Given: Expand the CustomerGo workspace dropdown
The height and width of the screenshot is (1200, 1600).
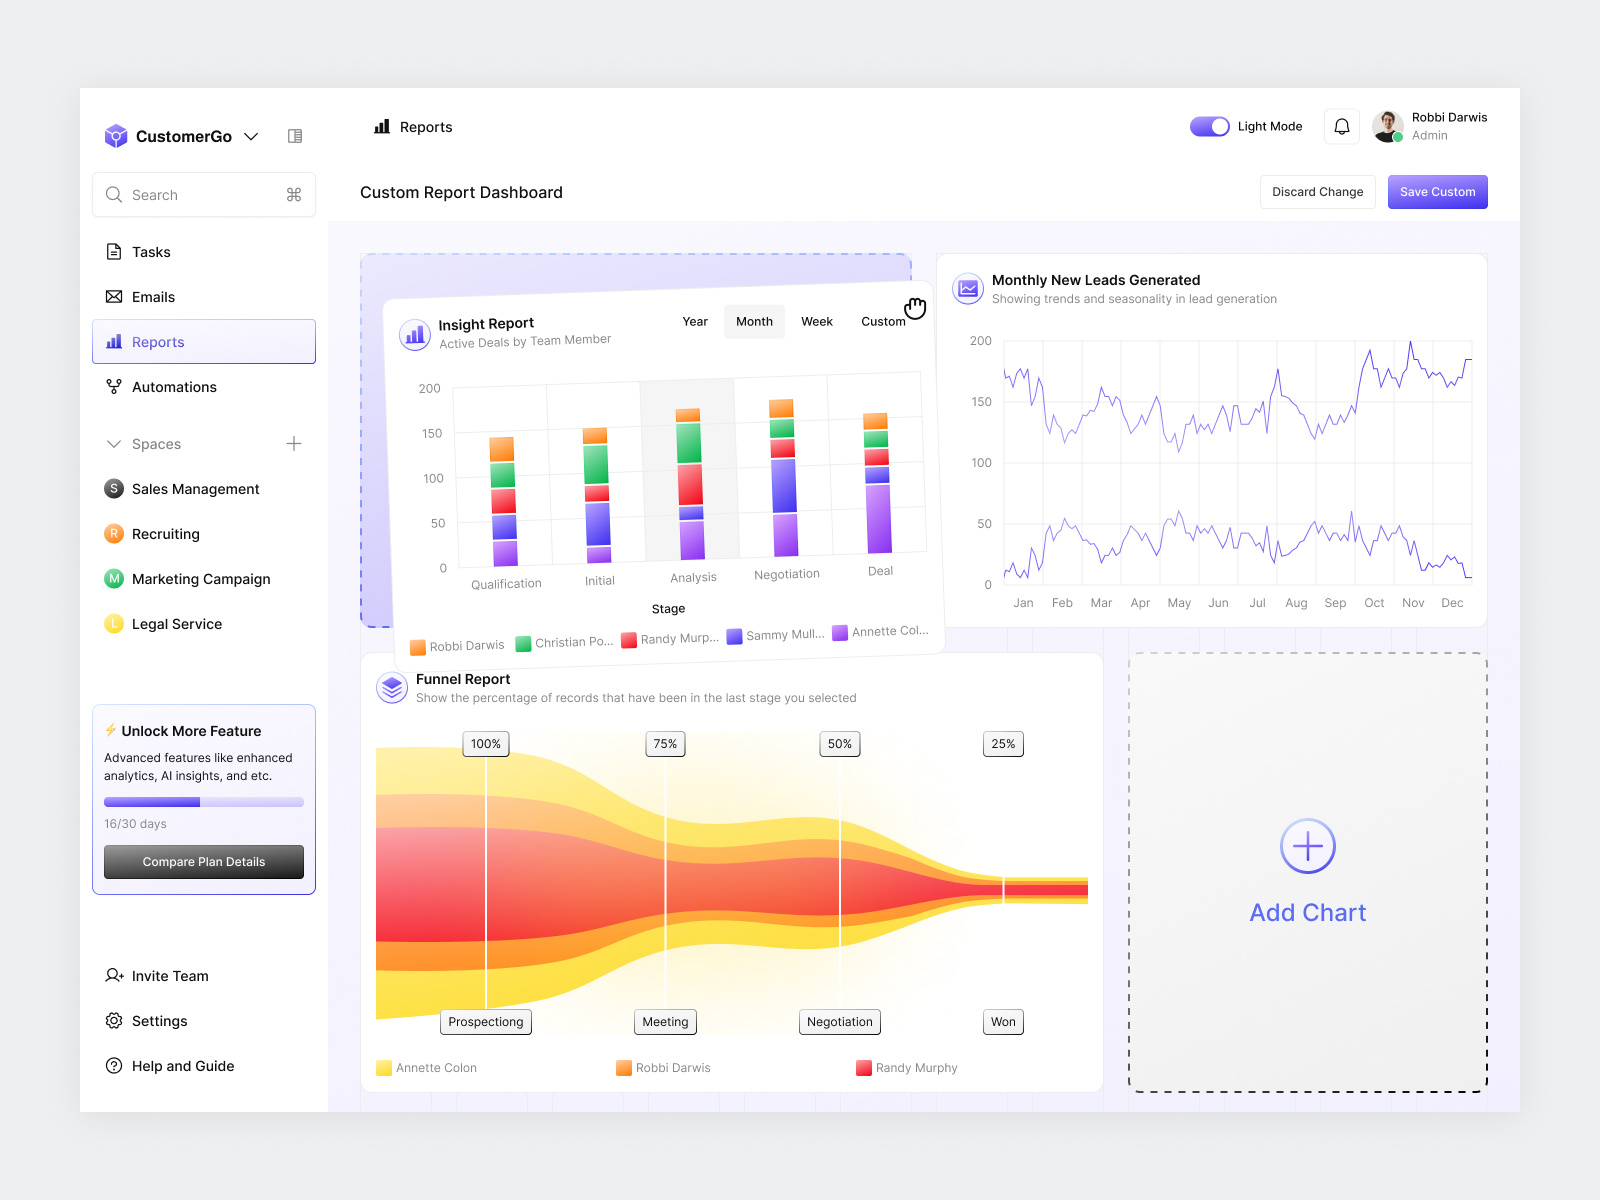Looking at the screenshot, I should pos(251,136).
